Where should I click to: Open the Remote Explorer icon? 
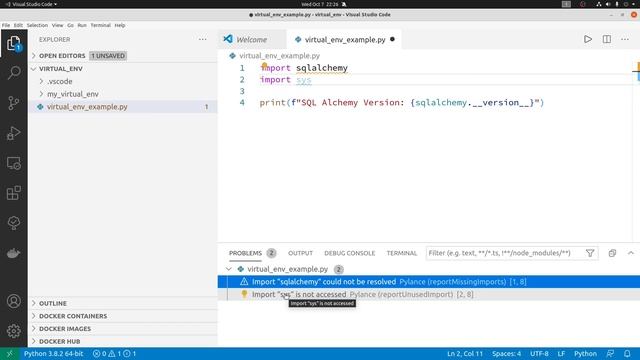(13, 163)
